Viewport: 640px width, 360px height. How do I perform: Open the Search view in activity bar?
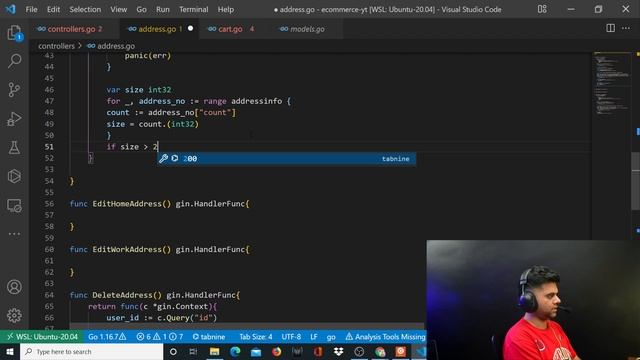pyautogui.click(x=14, y=61)
